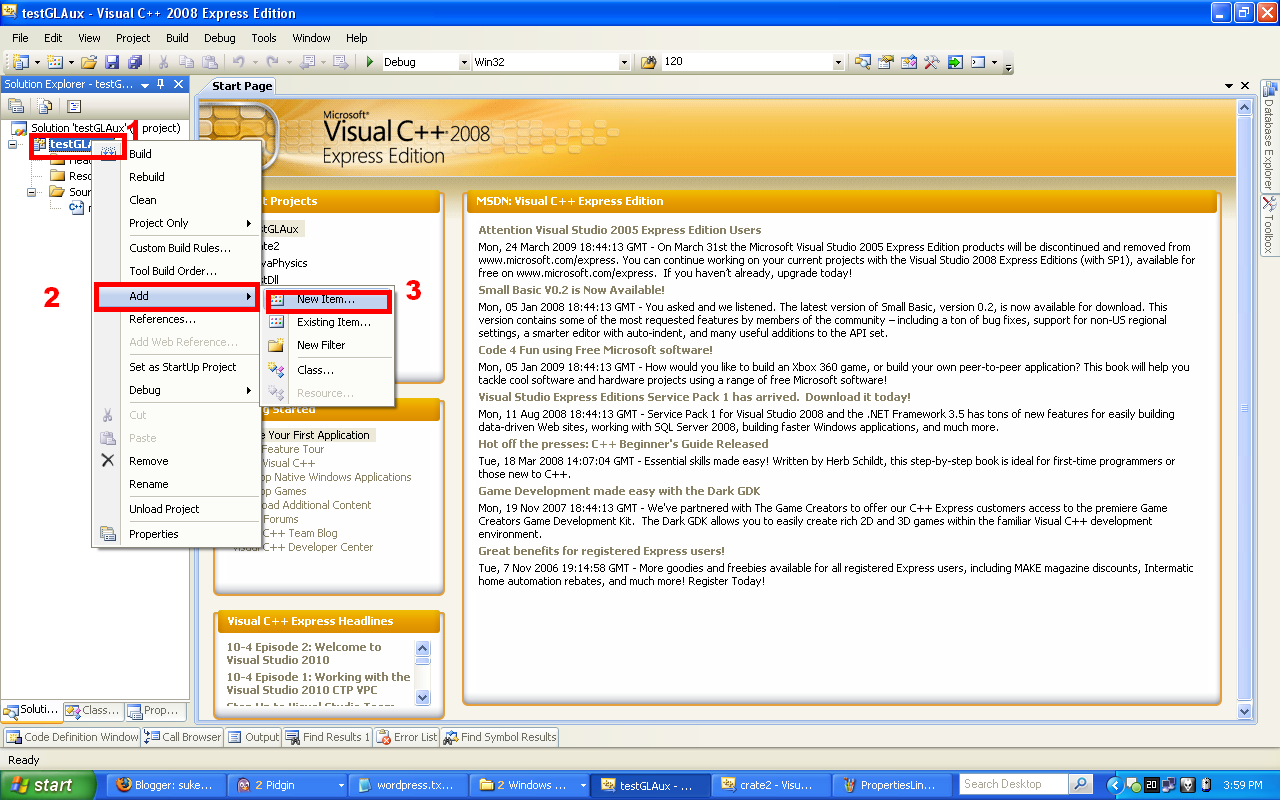Open the New Project button's dropdown arrow
Image resolution: width=1280 pixels, height=800 pixels.
tap(35, 62)
